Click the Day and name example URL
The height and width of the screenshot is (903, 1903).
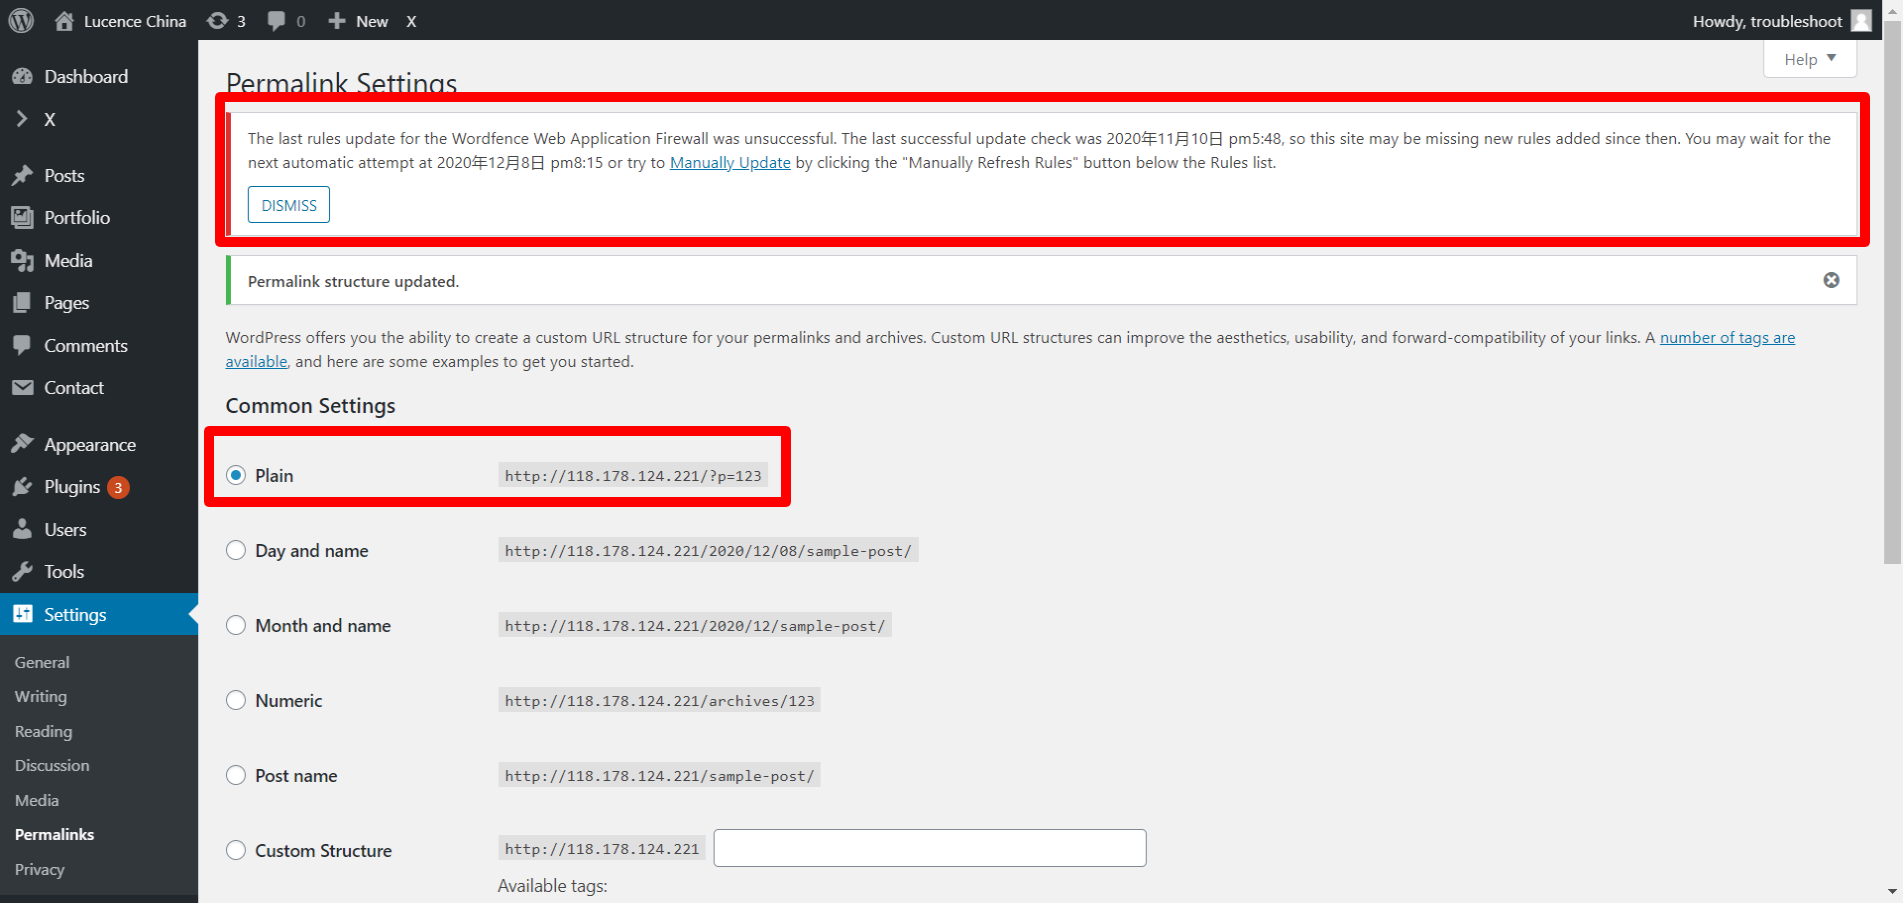click(708, 551)
